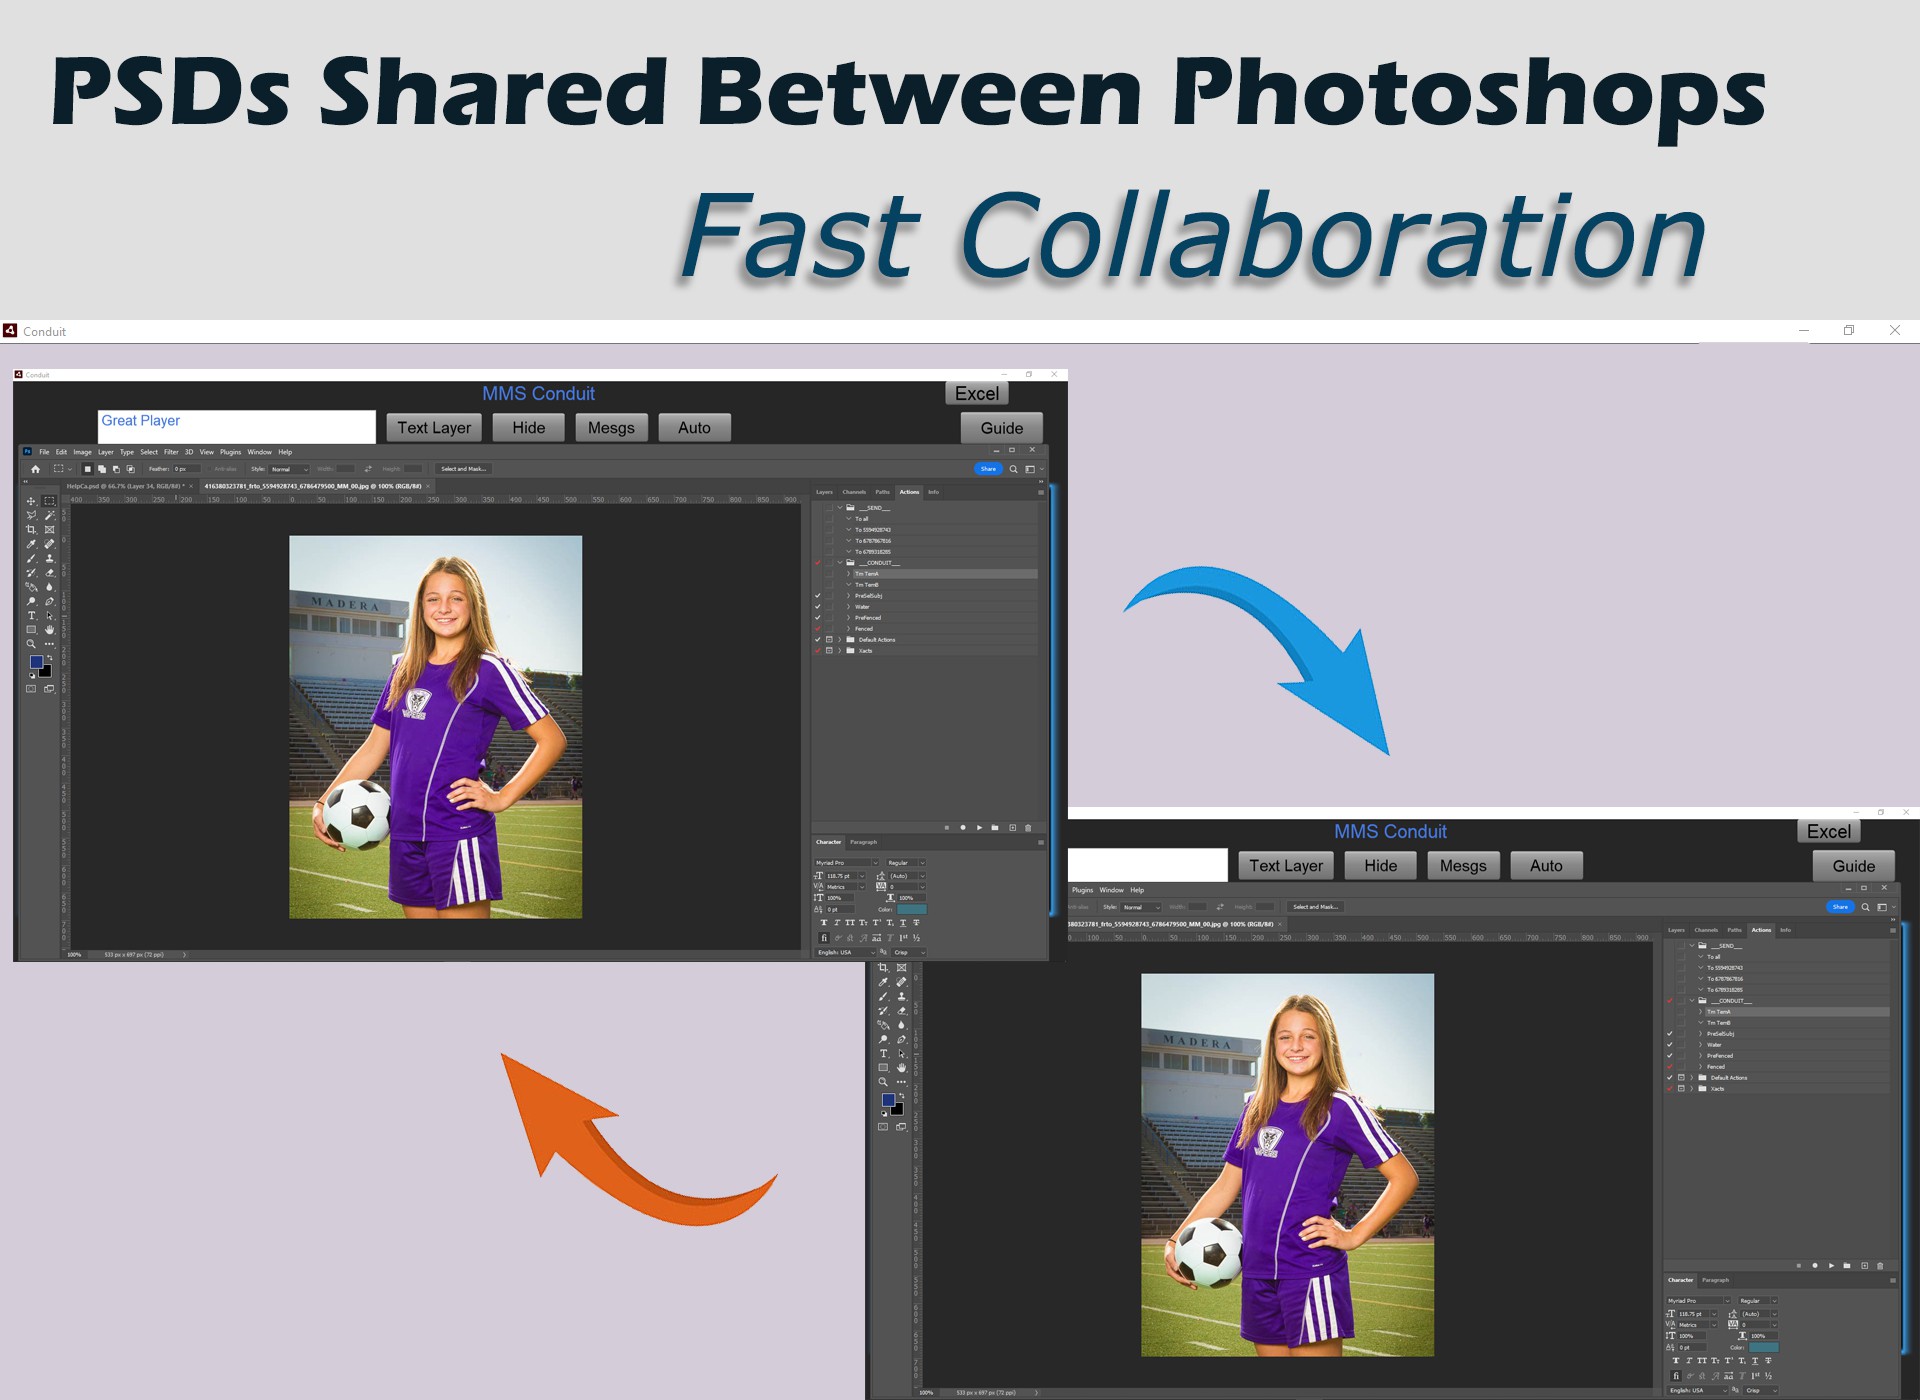This screenshot has height=1400, width=1920.
Task: Click Guide button in lower window
Action: point(1854,866)
